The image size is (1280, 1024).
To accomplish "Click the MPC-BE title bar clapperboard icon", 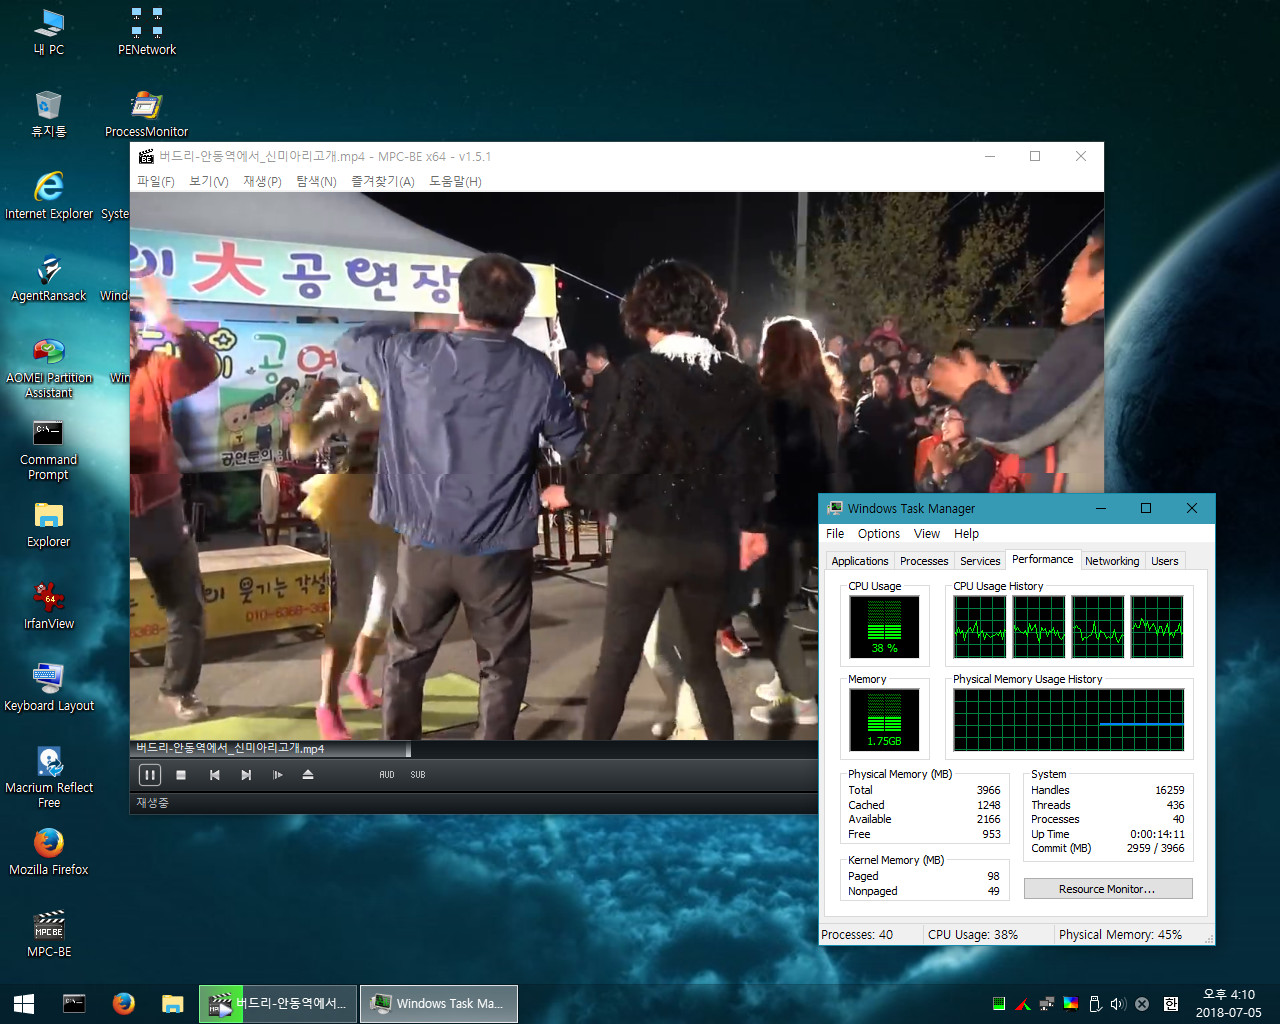I will point(146,156).
